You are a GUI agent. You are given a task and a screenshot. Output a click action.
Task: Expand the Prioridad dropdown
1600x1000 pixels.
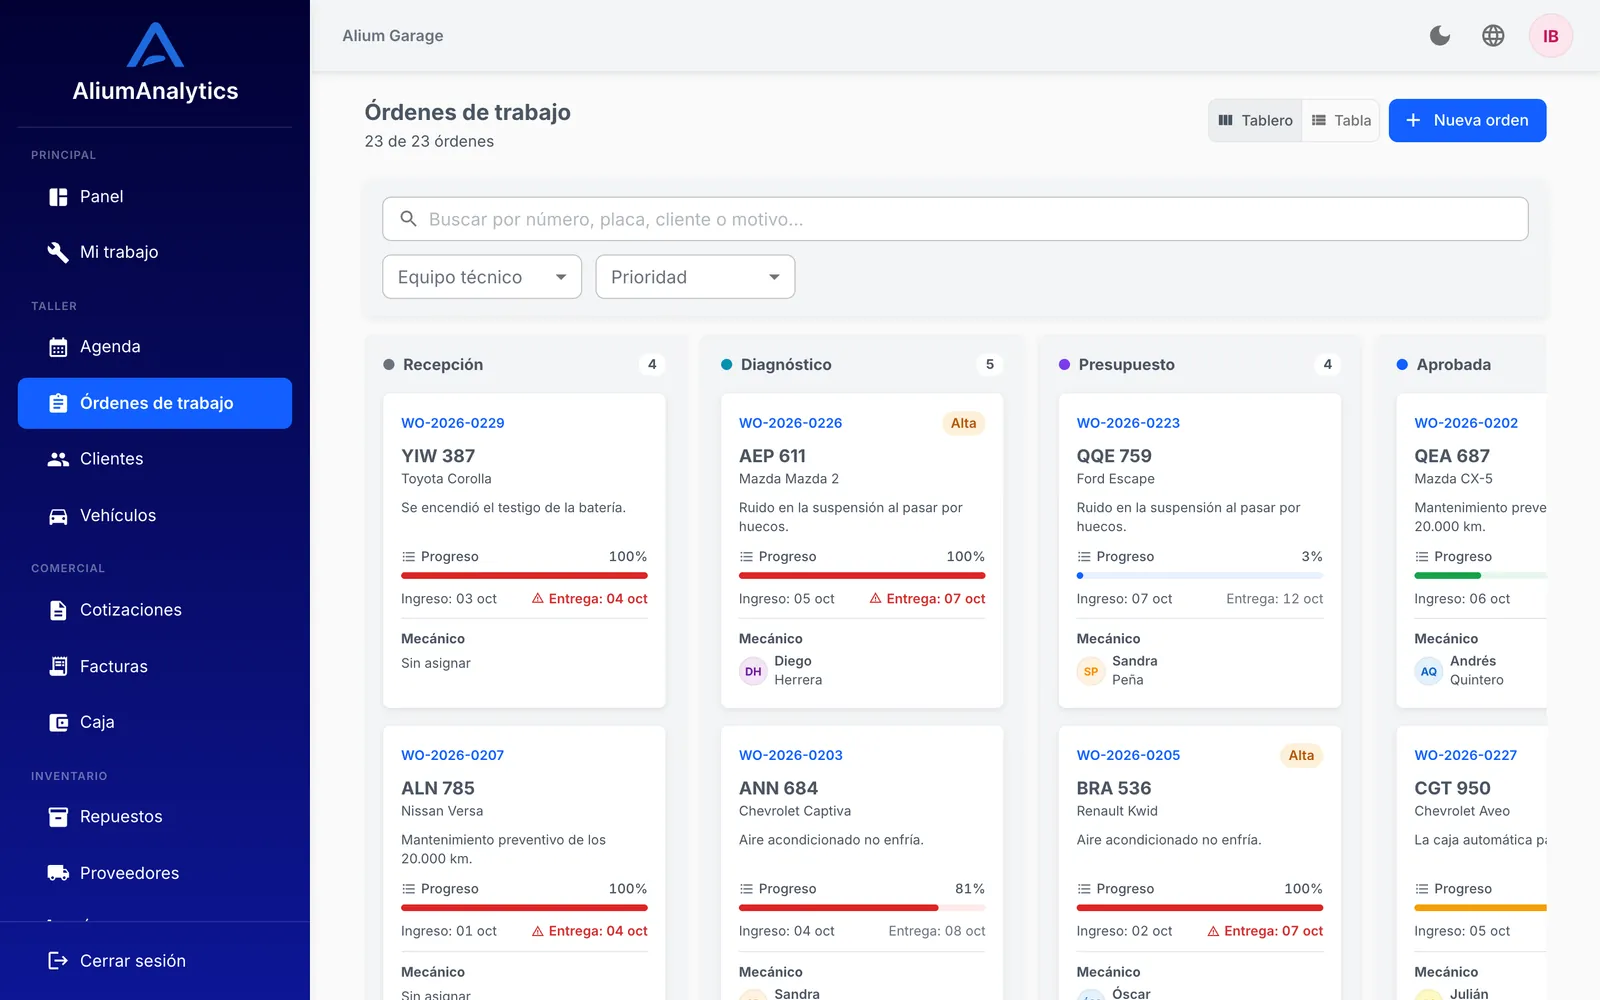pyautogui.click(x=695, y=277)
